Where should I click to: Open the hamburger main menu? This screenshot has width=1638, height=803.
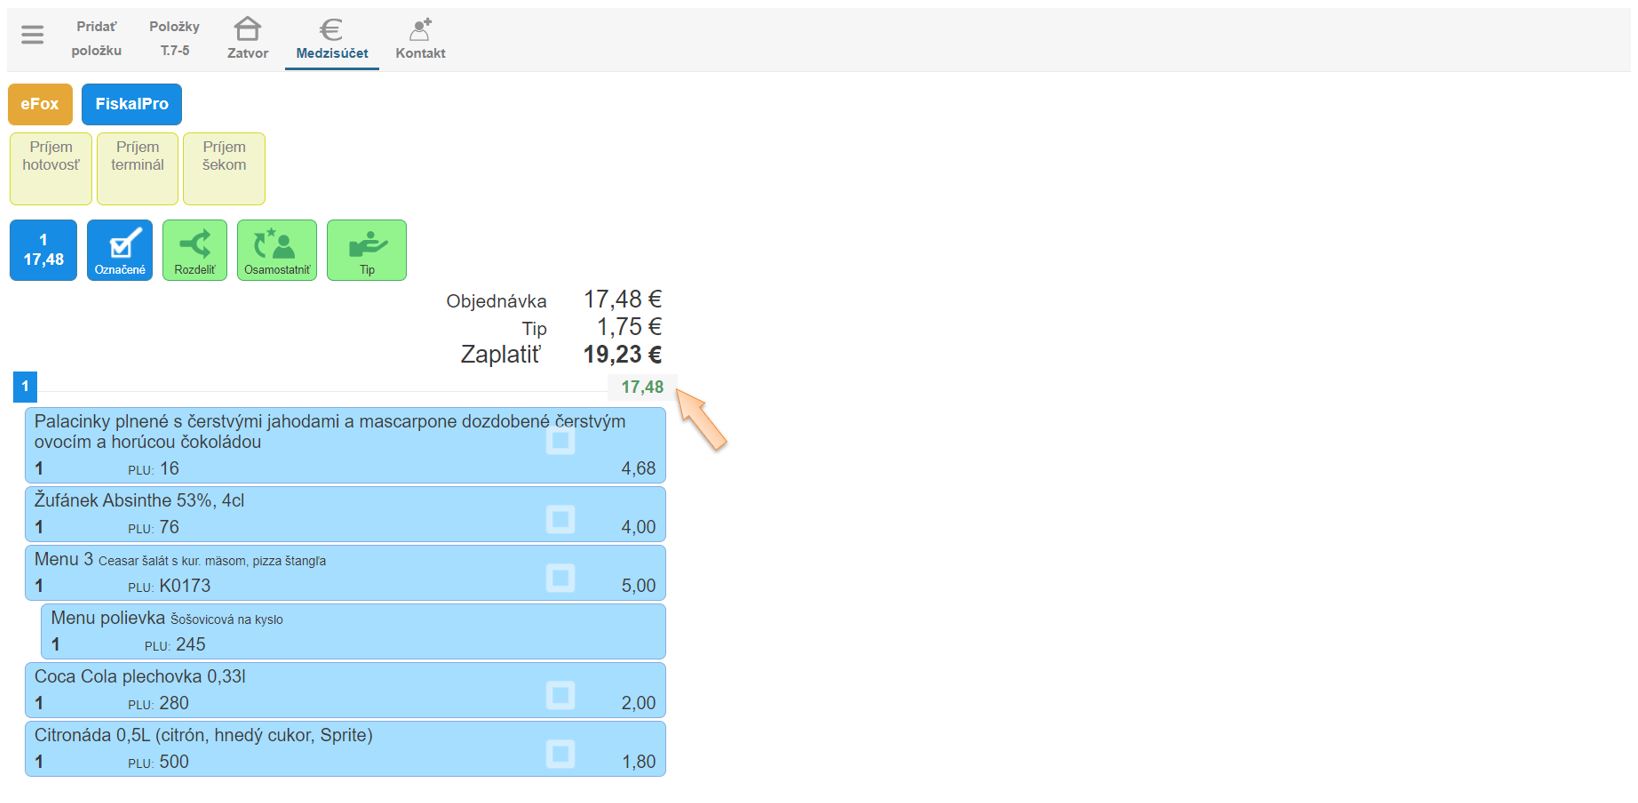32,35
